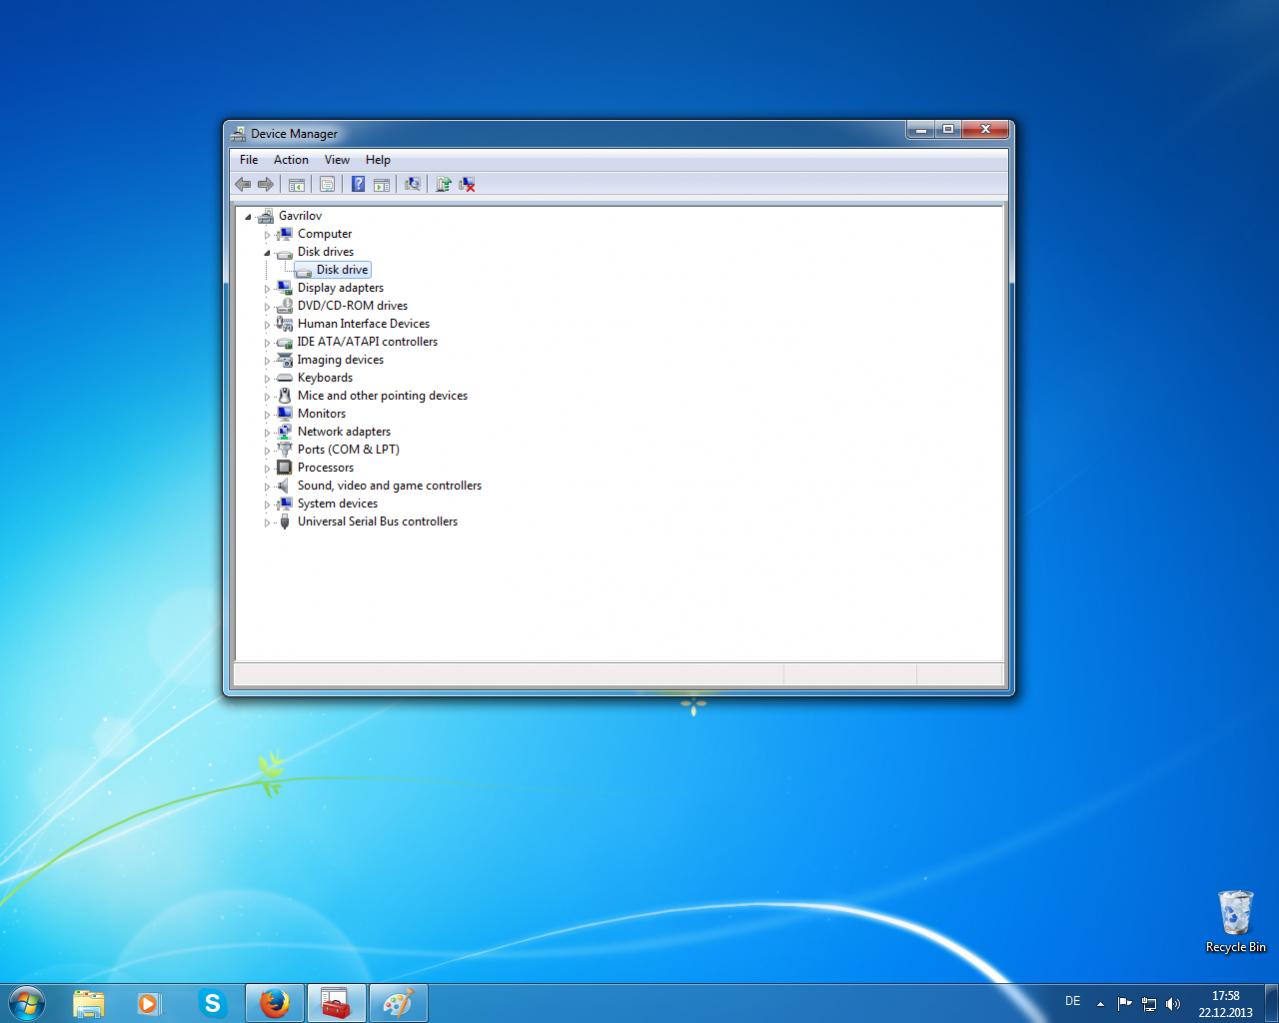
Task: Expand the Network adapters arrow
Action: (x=267, y=432)
